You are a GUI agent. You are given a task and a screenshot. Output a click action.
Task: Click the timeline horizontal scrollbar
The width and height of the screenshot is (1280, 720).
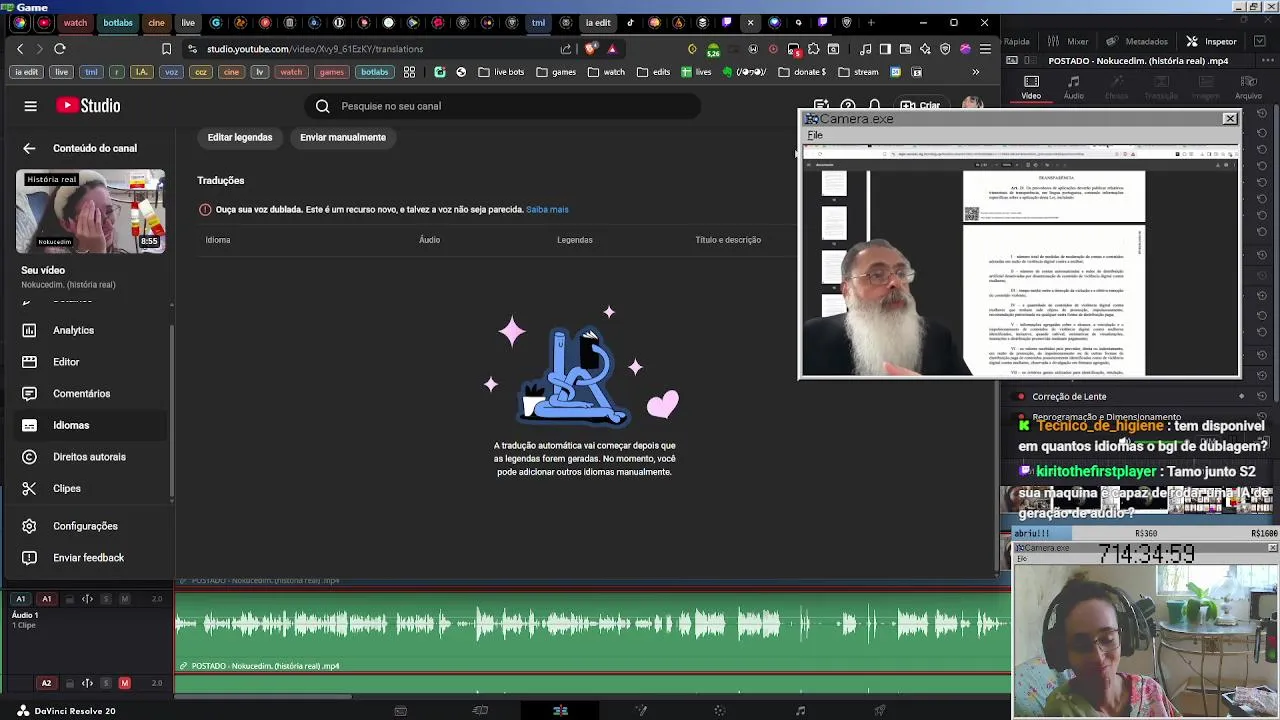click(263, 697)
